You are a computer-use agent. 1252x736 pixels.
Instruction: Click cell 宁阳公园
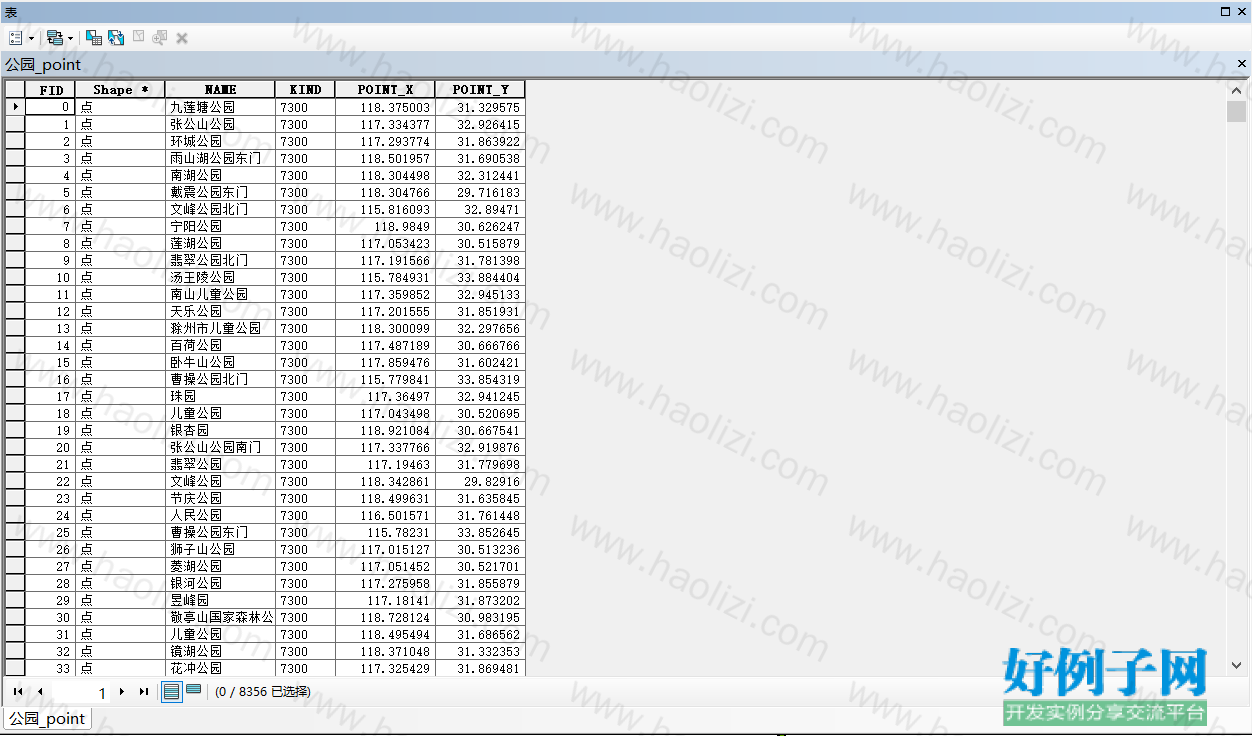point(220,226)
